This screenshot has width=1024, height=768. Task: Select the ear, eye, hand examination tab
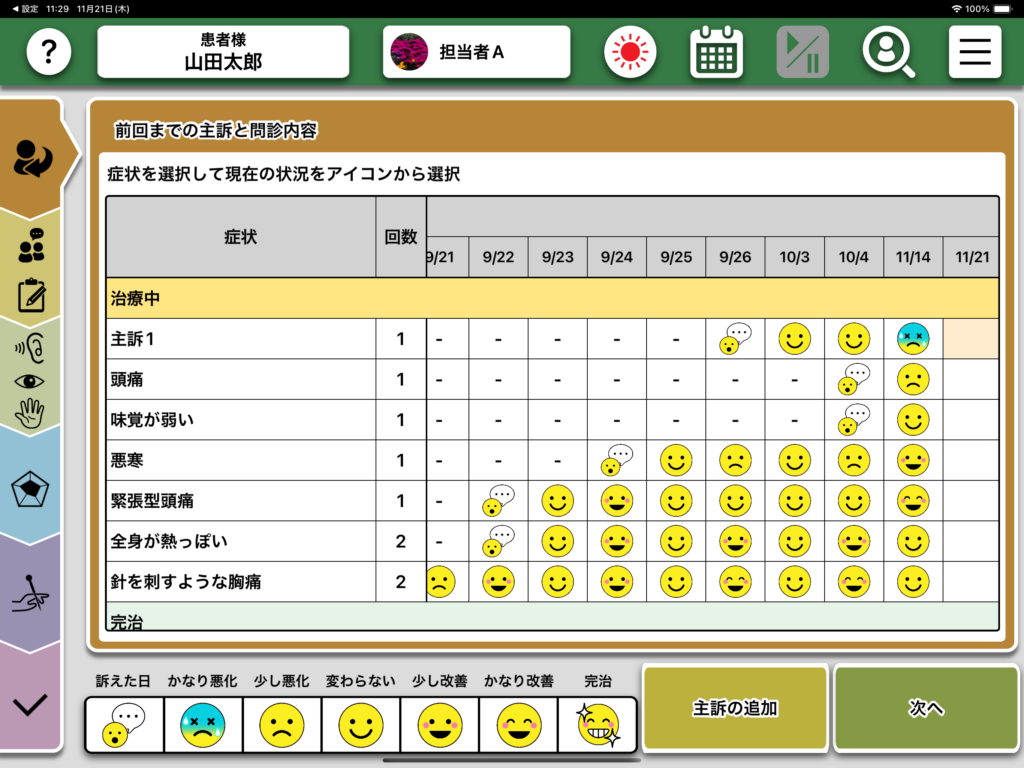(x=32, y=380)
